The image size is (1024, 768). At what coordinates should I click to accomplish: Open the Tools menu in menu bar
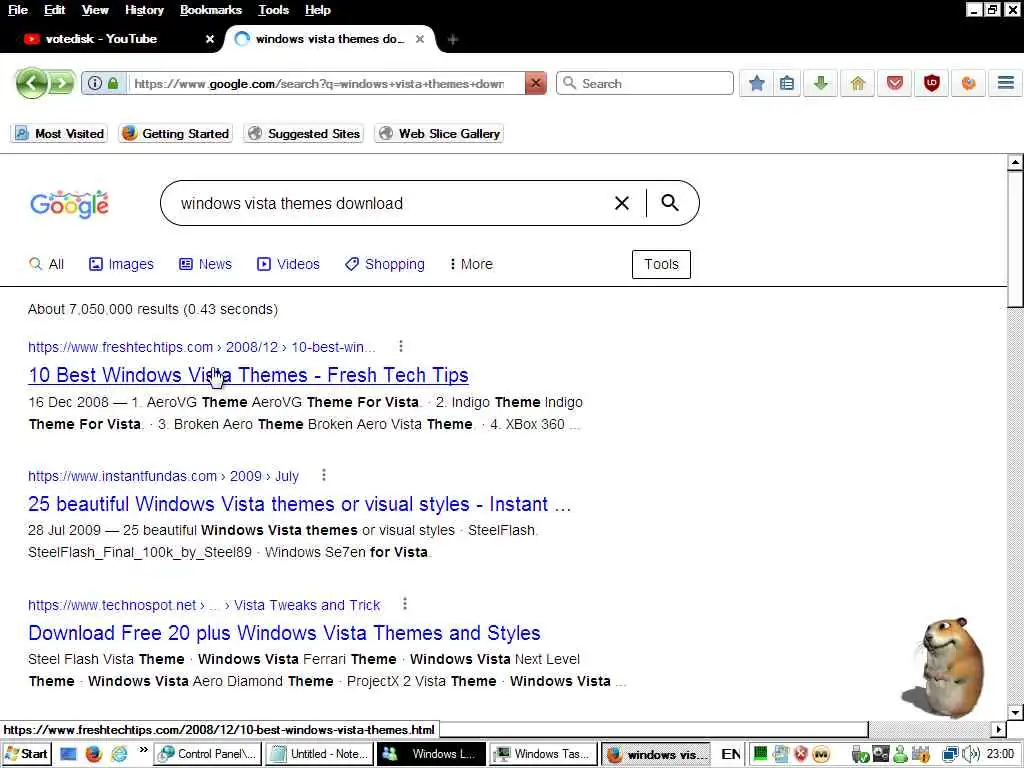(273, 10)
